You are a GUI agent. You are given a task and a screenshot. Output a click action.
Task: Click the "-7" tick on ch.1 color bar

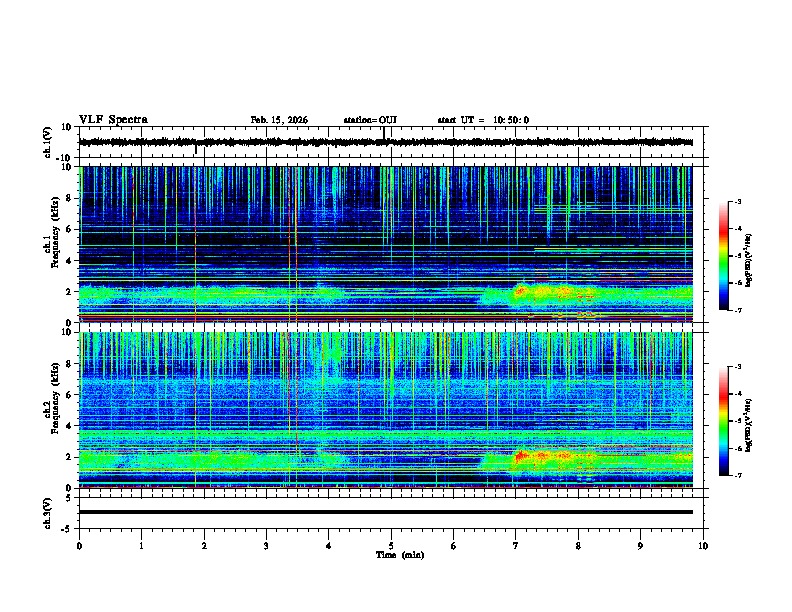click(737, 310)
